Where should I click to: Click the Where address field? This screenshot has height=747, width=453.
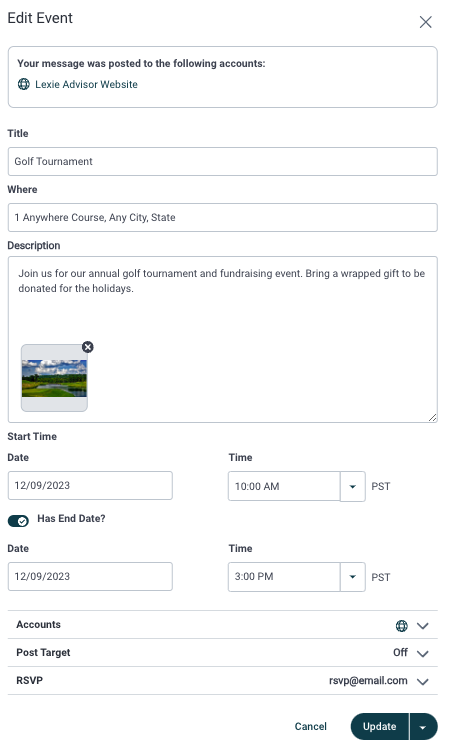pos(222,218)
